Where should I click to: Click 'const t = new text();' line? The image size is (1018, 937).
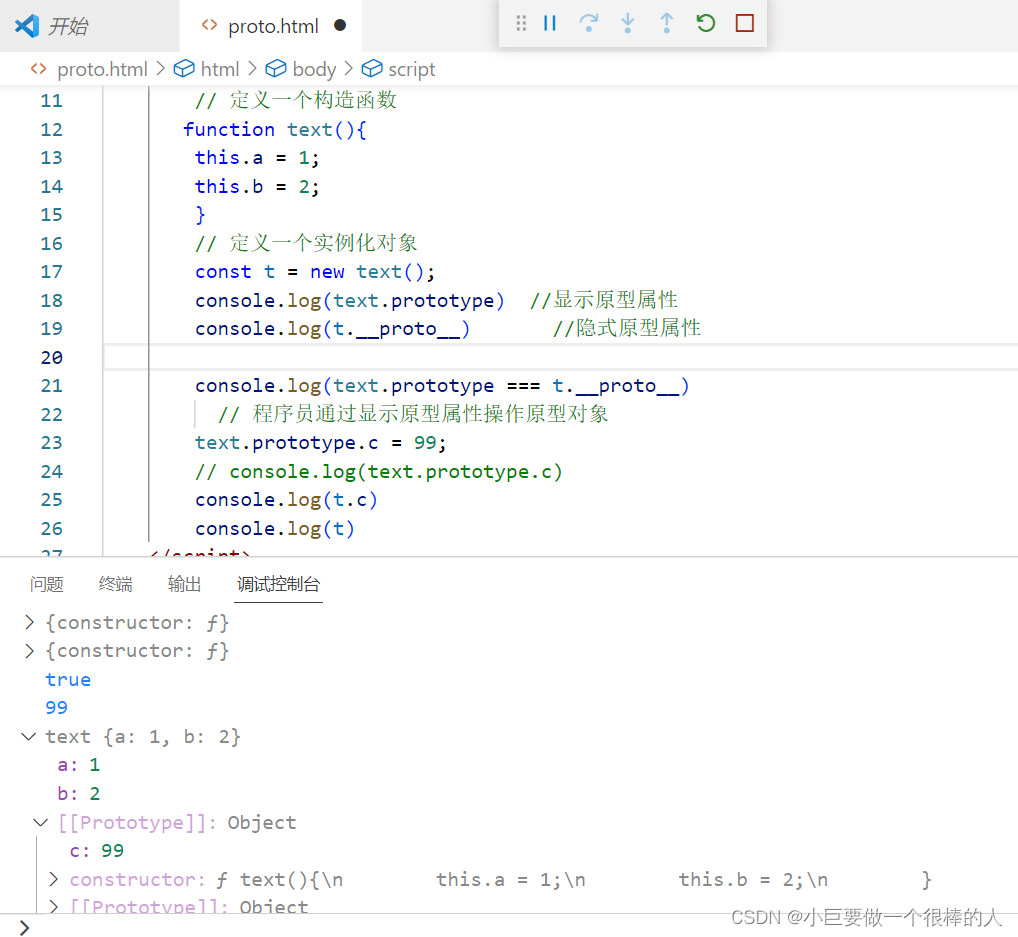pyautogui.click(x=315, y=271)
